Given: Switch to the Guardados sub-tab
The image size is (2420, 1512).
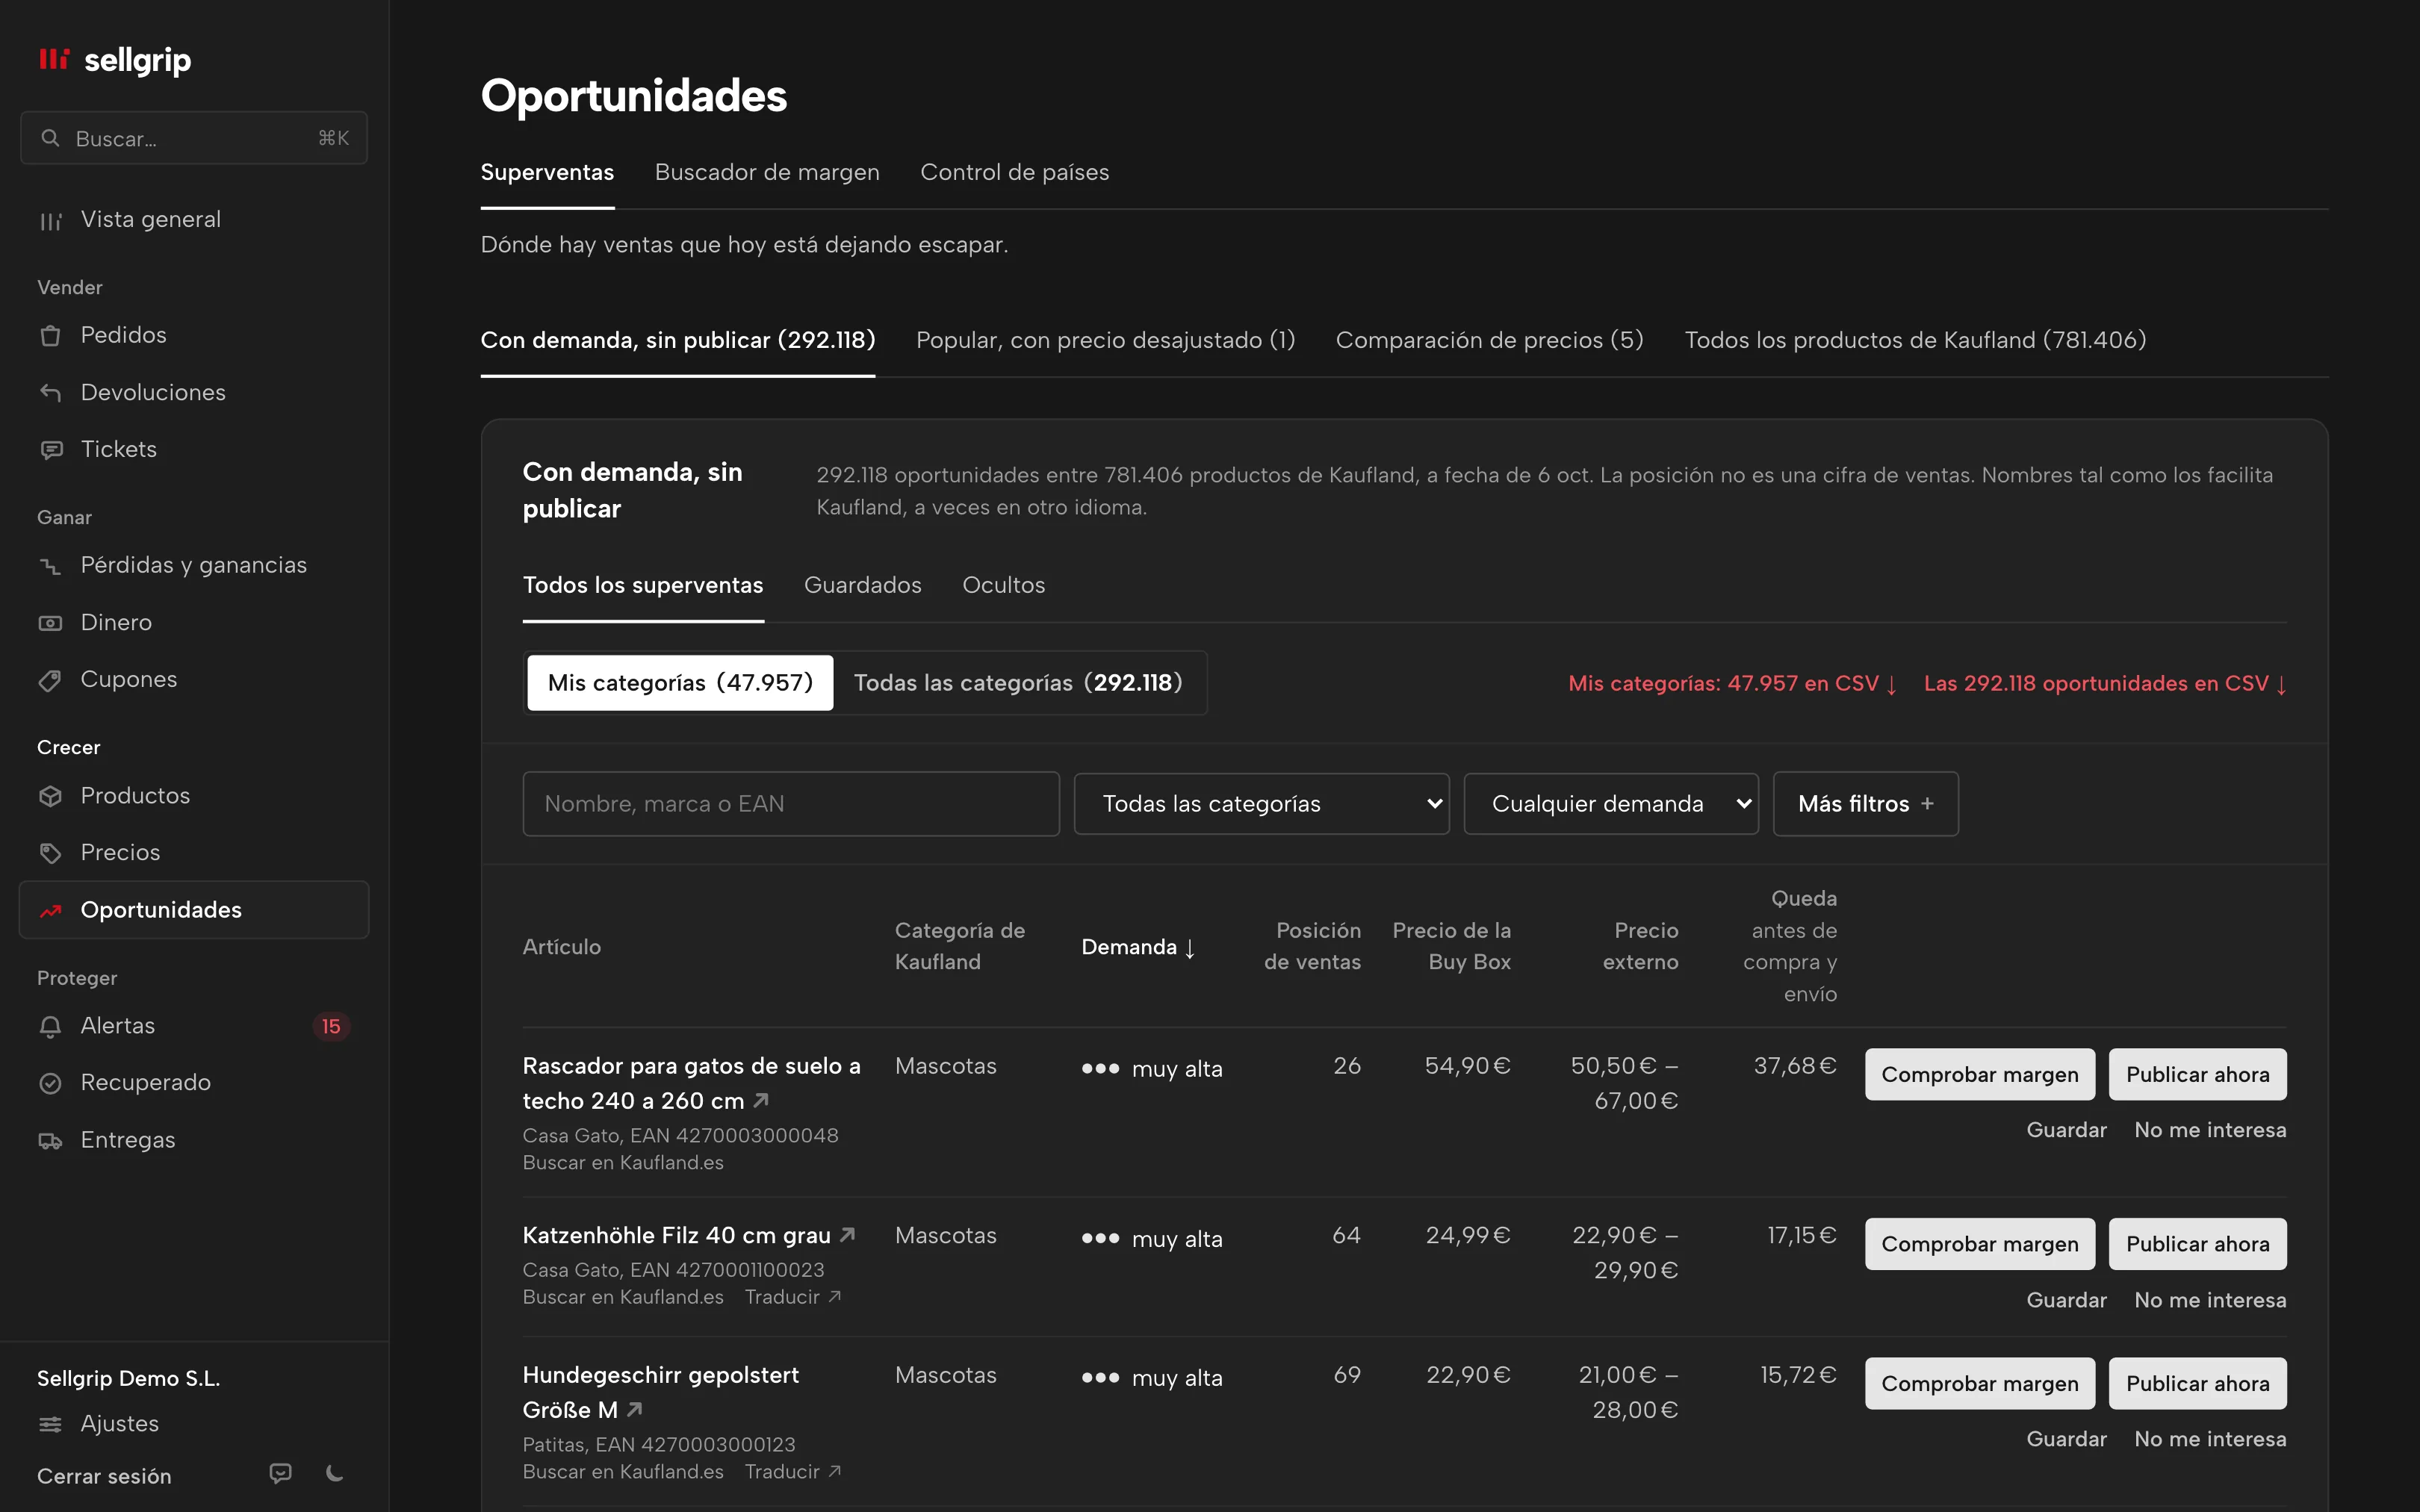Looking at the screenshot, I should [862, 585].
